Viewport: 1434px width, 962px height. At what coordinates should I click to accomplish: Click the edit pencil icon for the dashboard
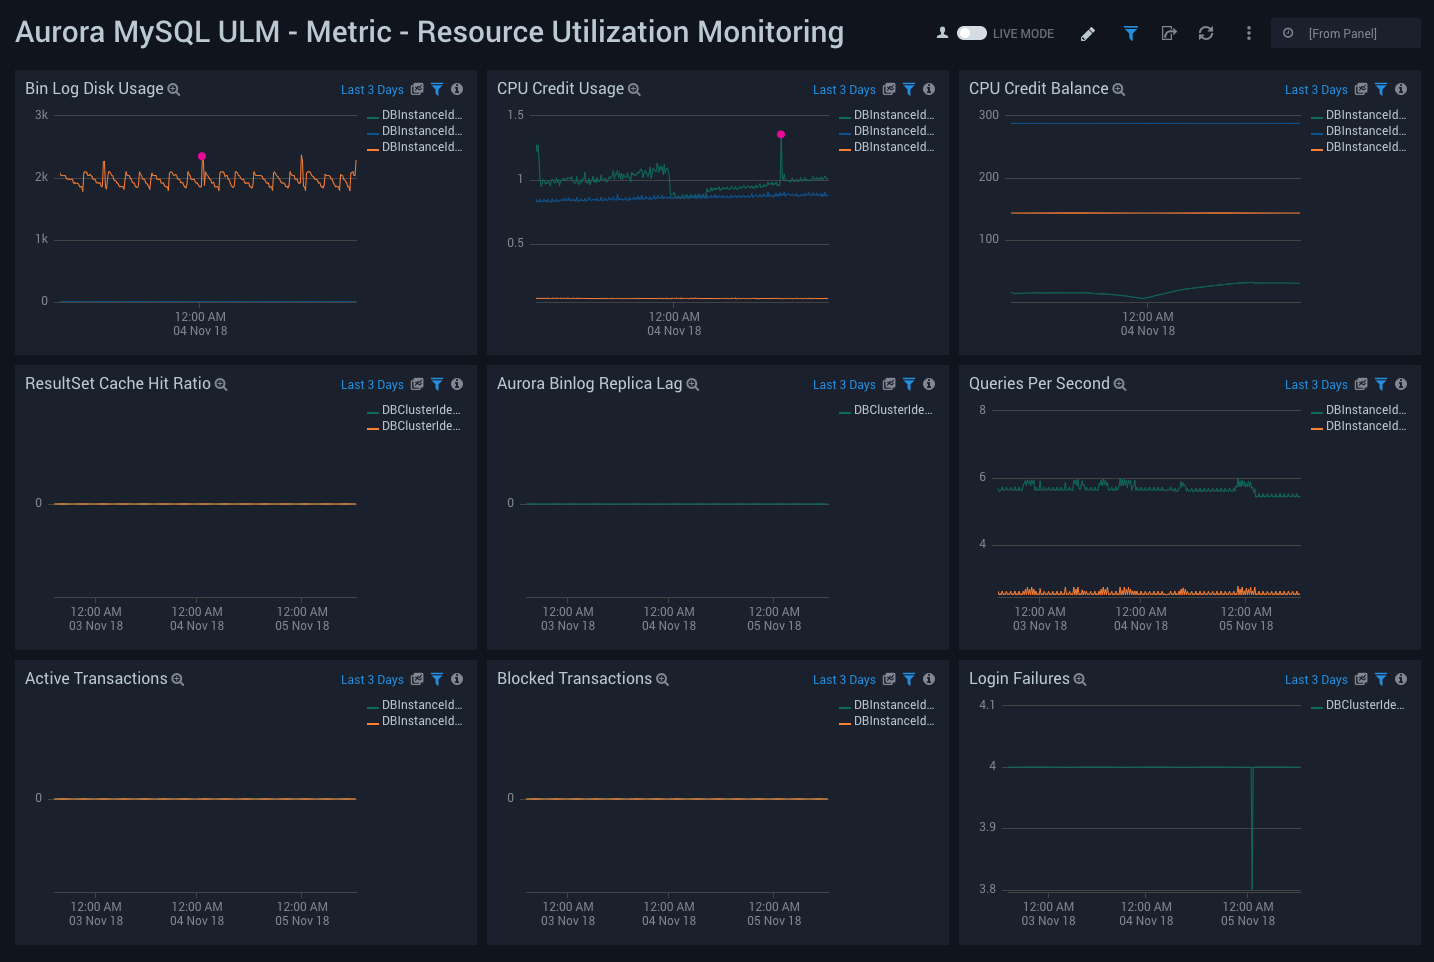(x=1087, y=33)
